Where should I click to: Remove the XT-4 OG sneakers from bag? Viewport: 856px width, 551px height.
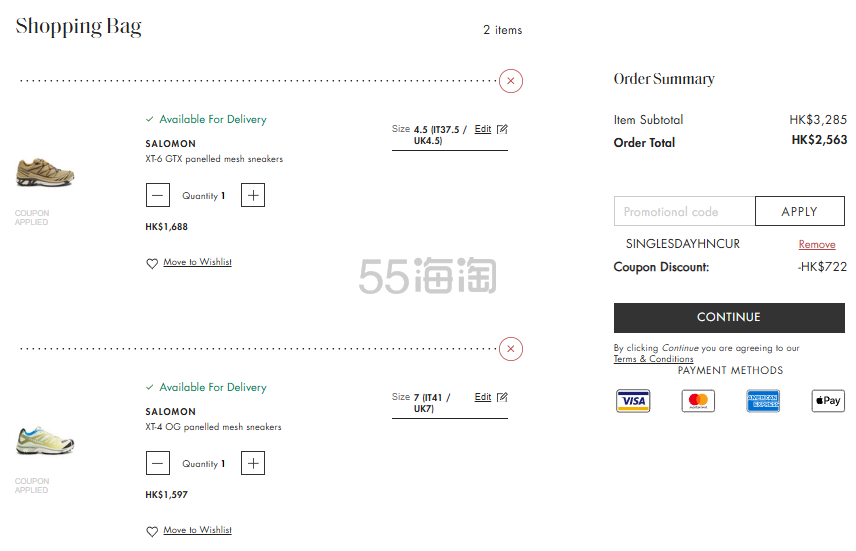point(511,349)
